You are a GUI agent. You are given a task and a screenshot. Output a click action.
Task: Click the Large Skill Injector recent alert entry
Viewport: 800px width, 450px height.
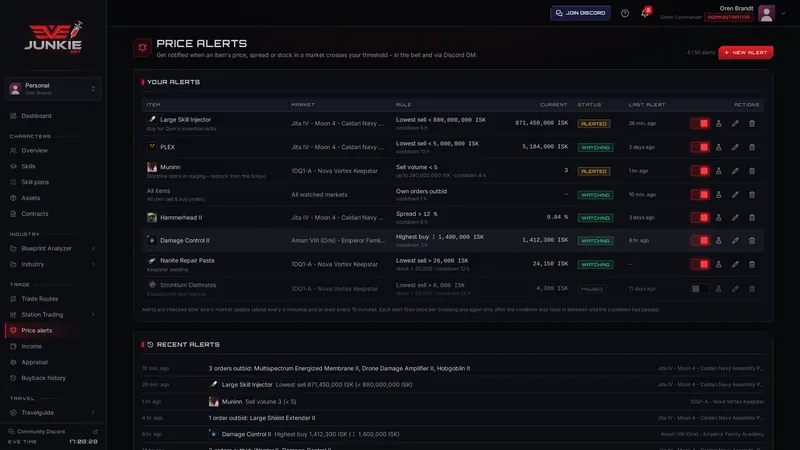(x=453, y=385)
